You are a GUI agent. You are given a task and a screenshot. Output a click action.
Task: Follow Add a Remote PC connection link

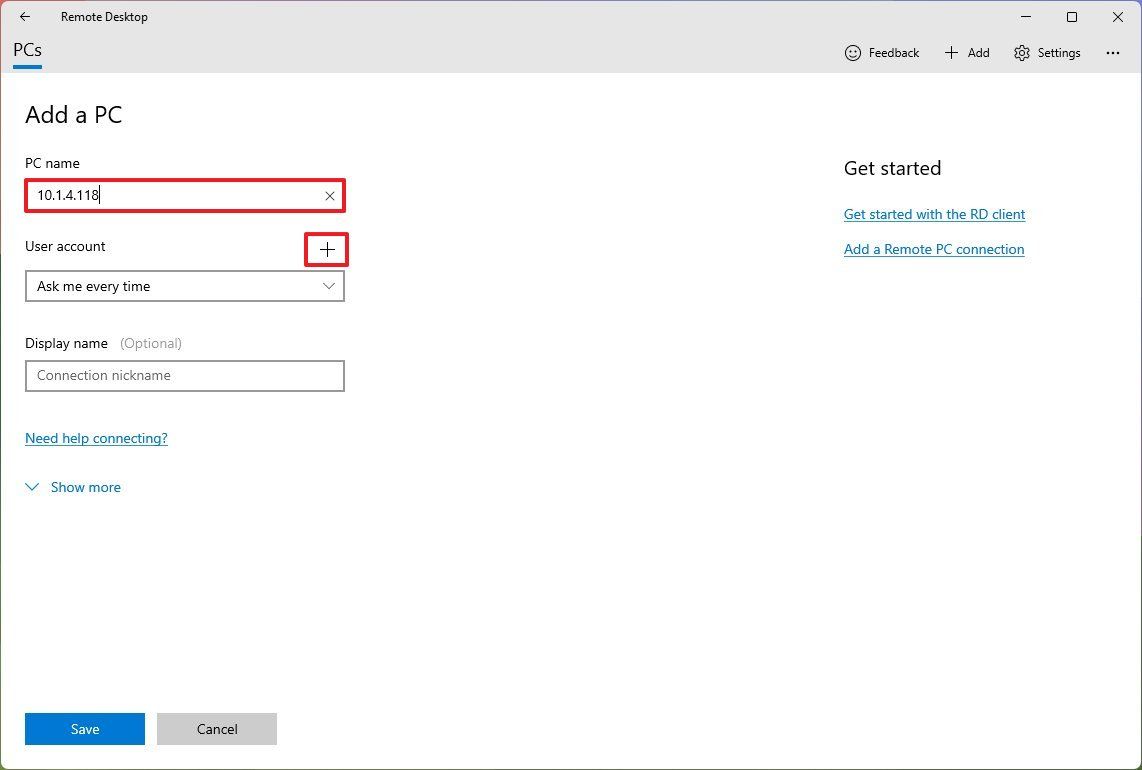pyautogui.click(x=933, y=249)
